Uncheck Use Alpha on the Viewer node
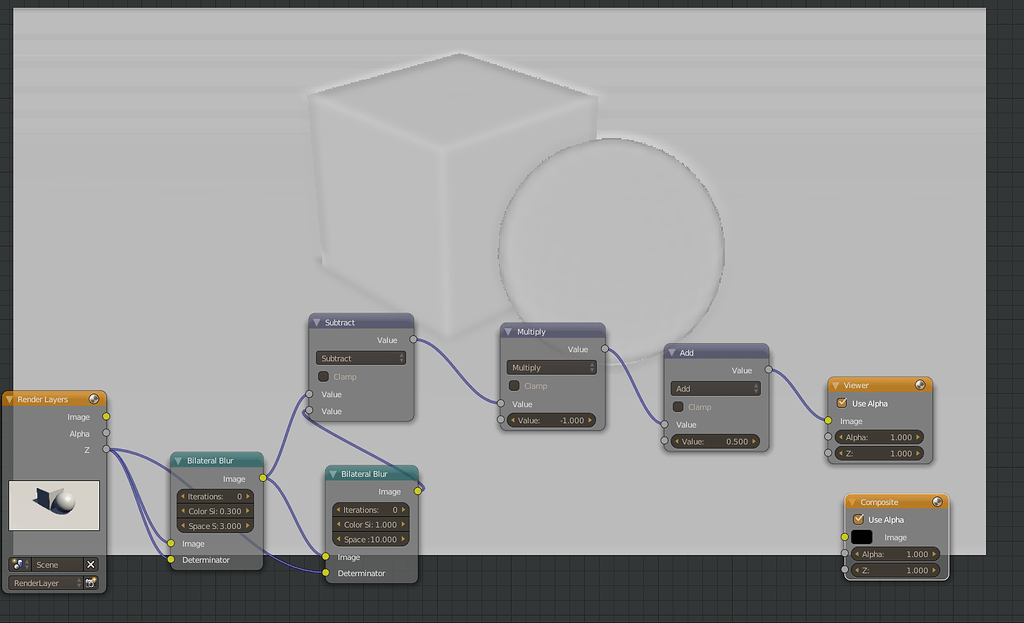The image size is (1024, 623). (842, 403)
